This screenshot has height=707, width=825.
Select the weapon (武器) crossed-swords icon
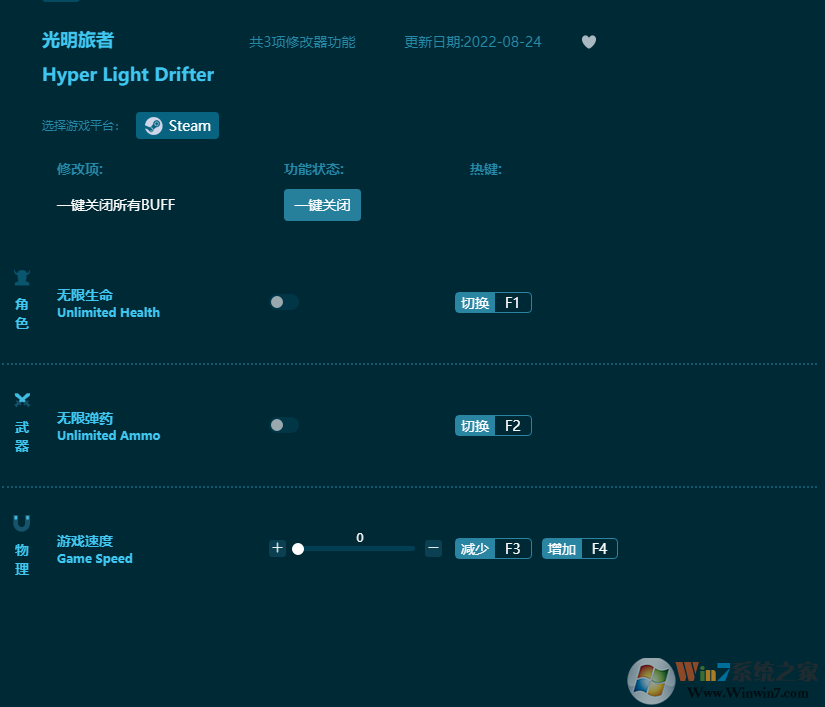click(x=22, y=400)
